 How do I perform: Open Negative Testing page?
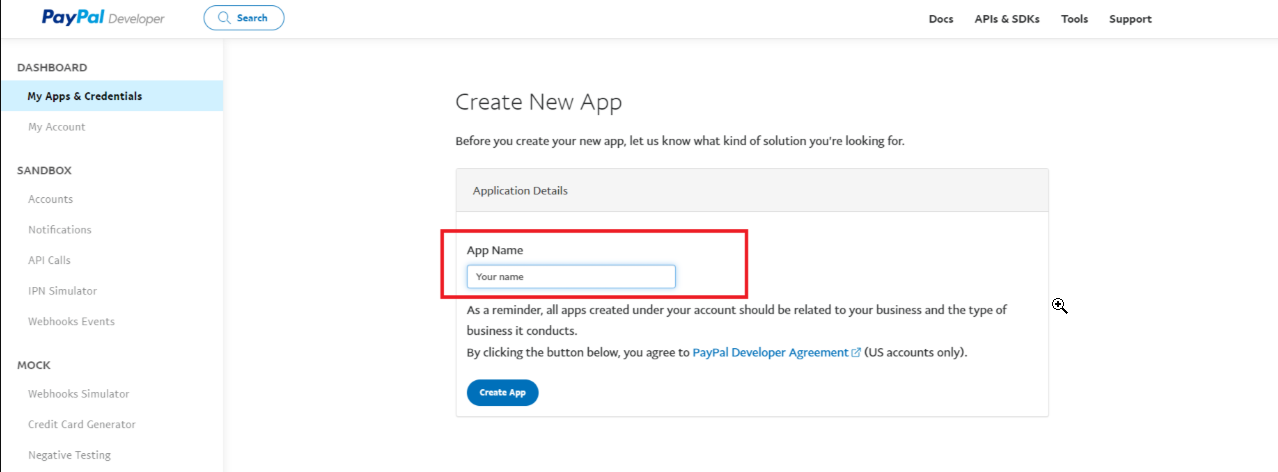click(69, 455)
